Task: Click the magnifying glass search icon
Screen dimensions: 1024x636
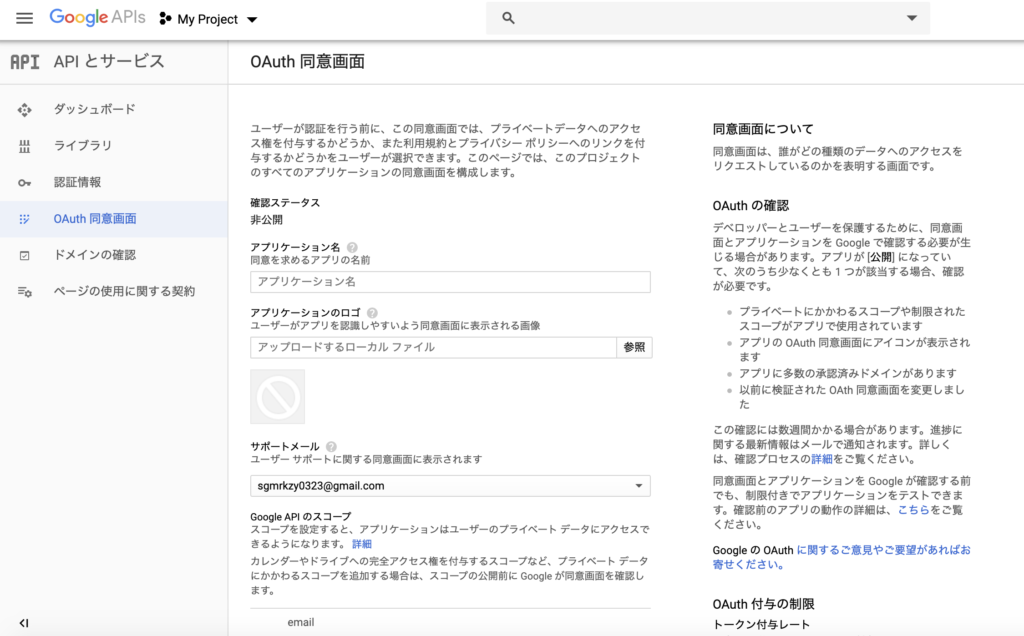Action: click(x=508, y=18)
